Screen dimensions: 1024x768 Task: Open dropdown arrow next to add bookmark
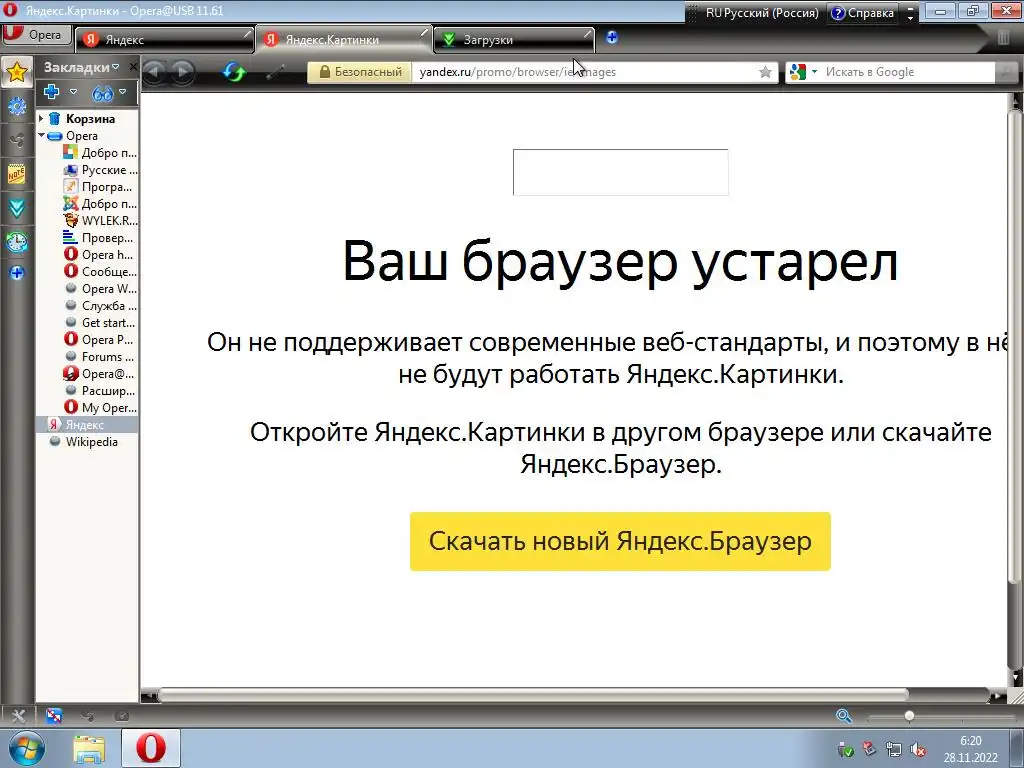click(x=73, y=92)
